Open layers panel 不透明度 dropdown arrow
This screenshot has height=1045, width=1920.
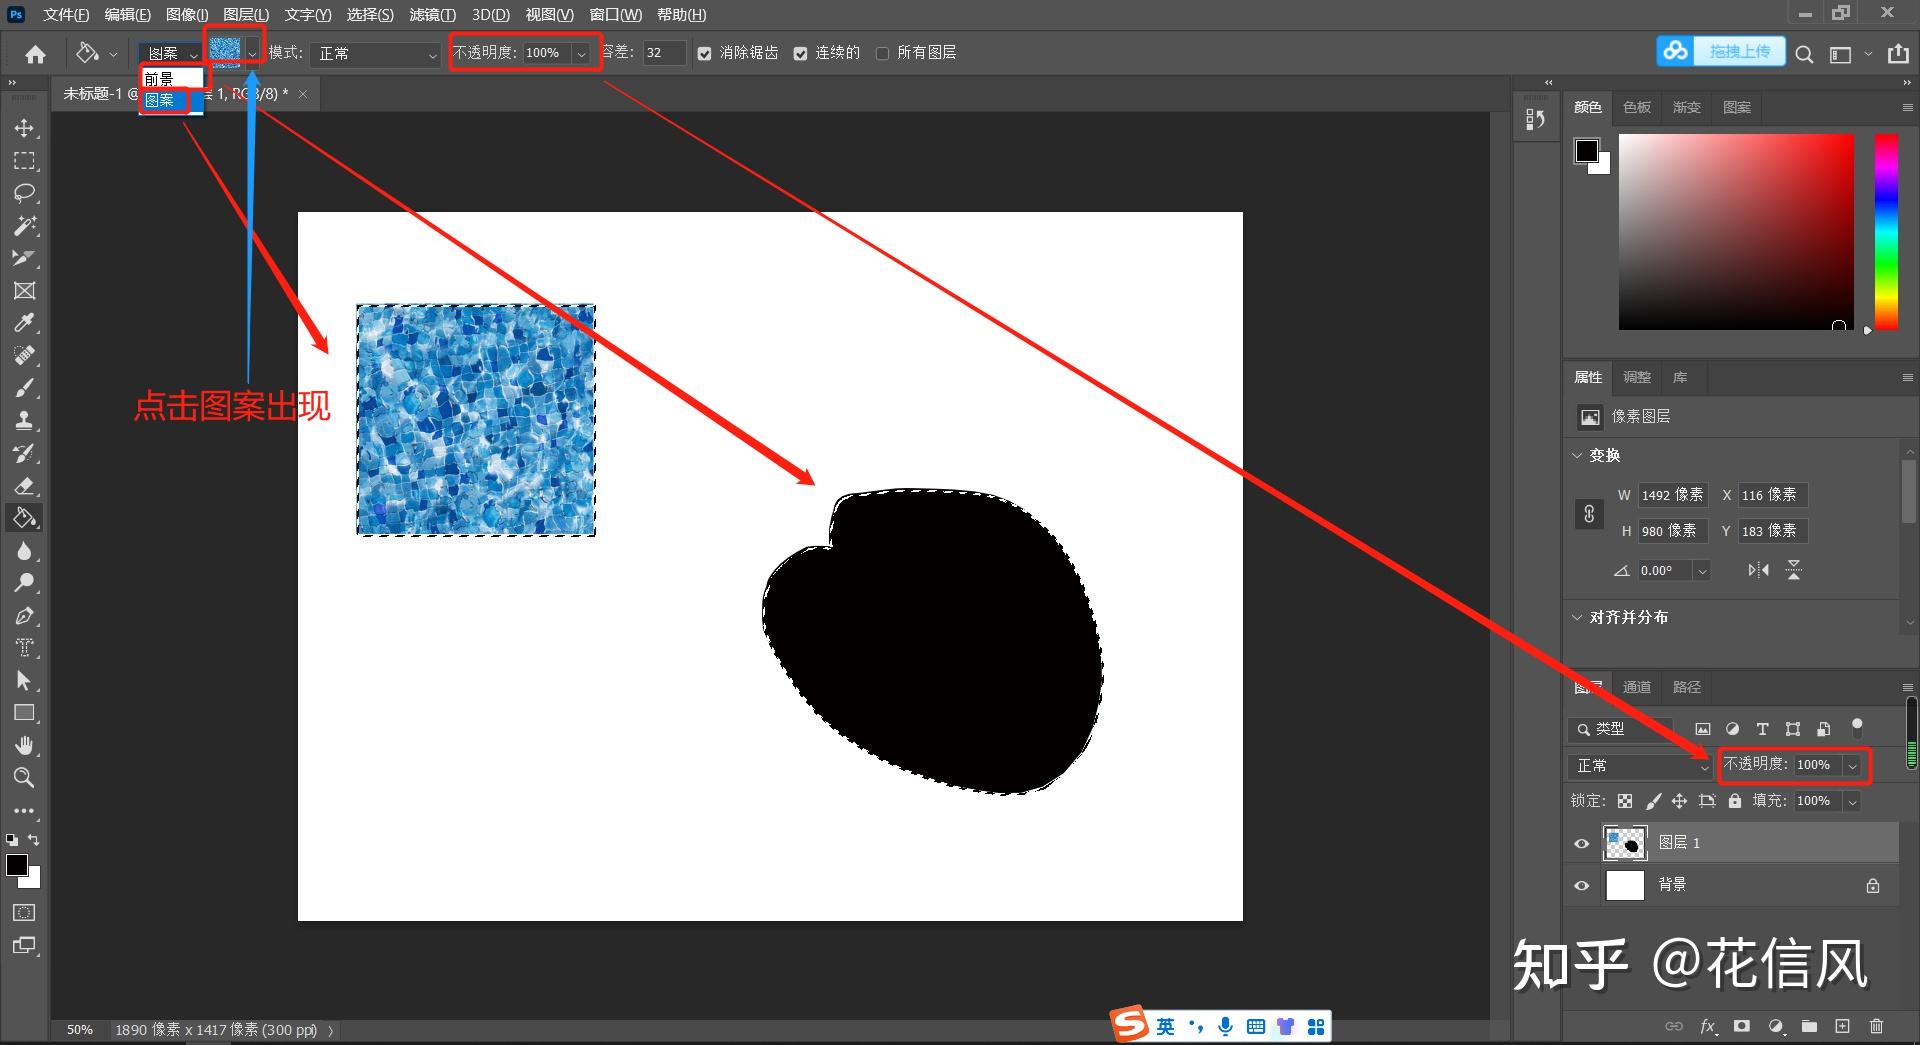(1852, 766)
